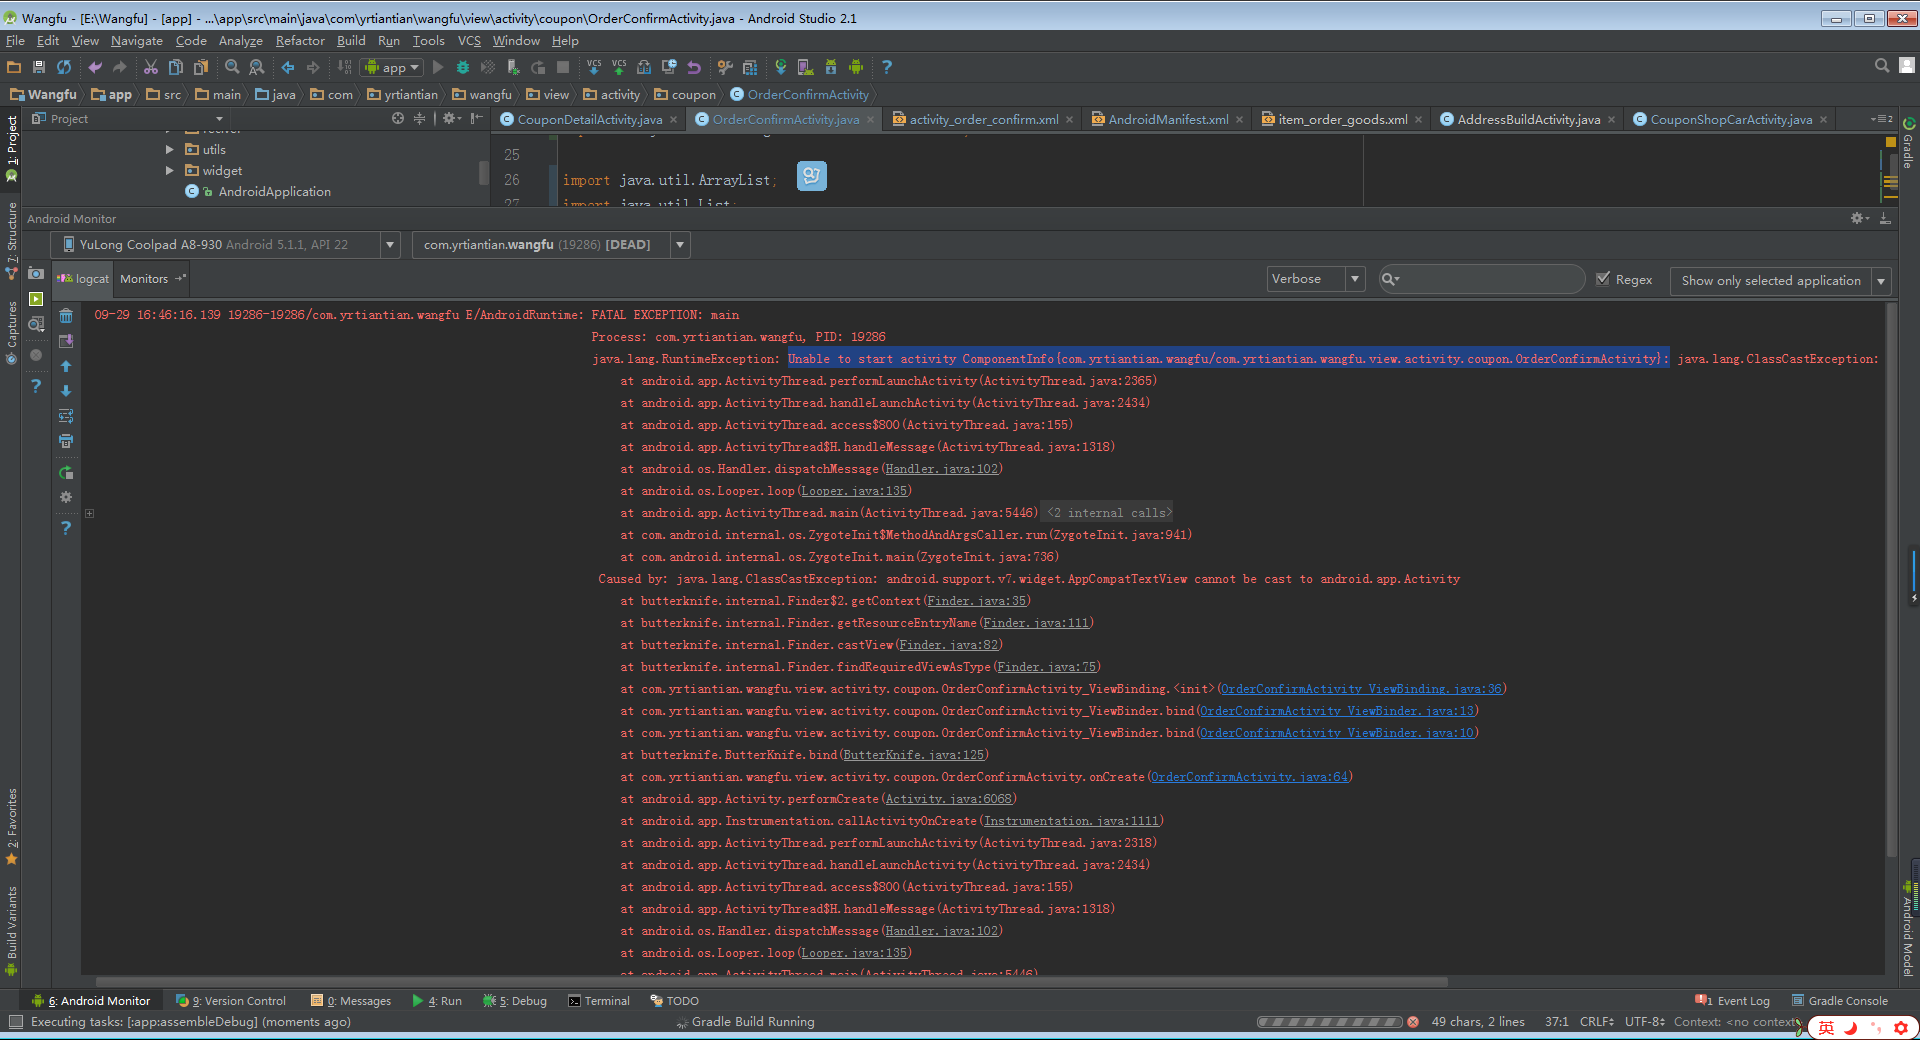Open logcat header settings via the gear icon
Viewport: 1920px width, 1040px height.
[x=66, y=497]
